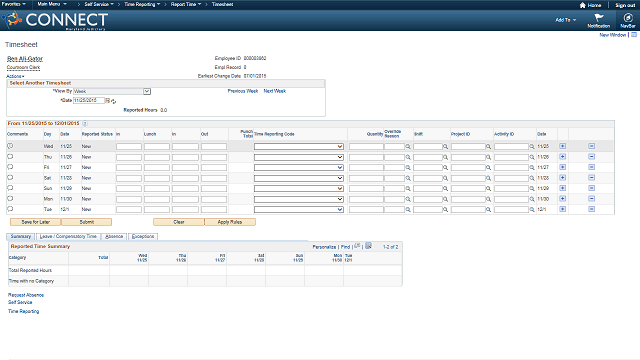Screen dimensions: 640x360
Task: Switch to the Leave / Compensatory Time tab
Action: [68, 236]
